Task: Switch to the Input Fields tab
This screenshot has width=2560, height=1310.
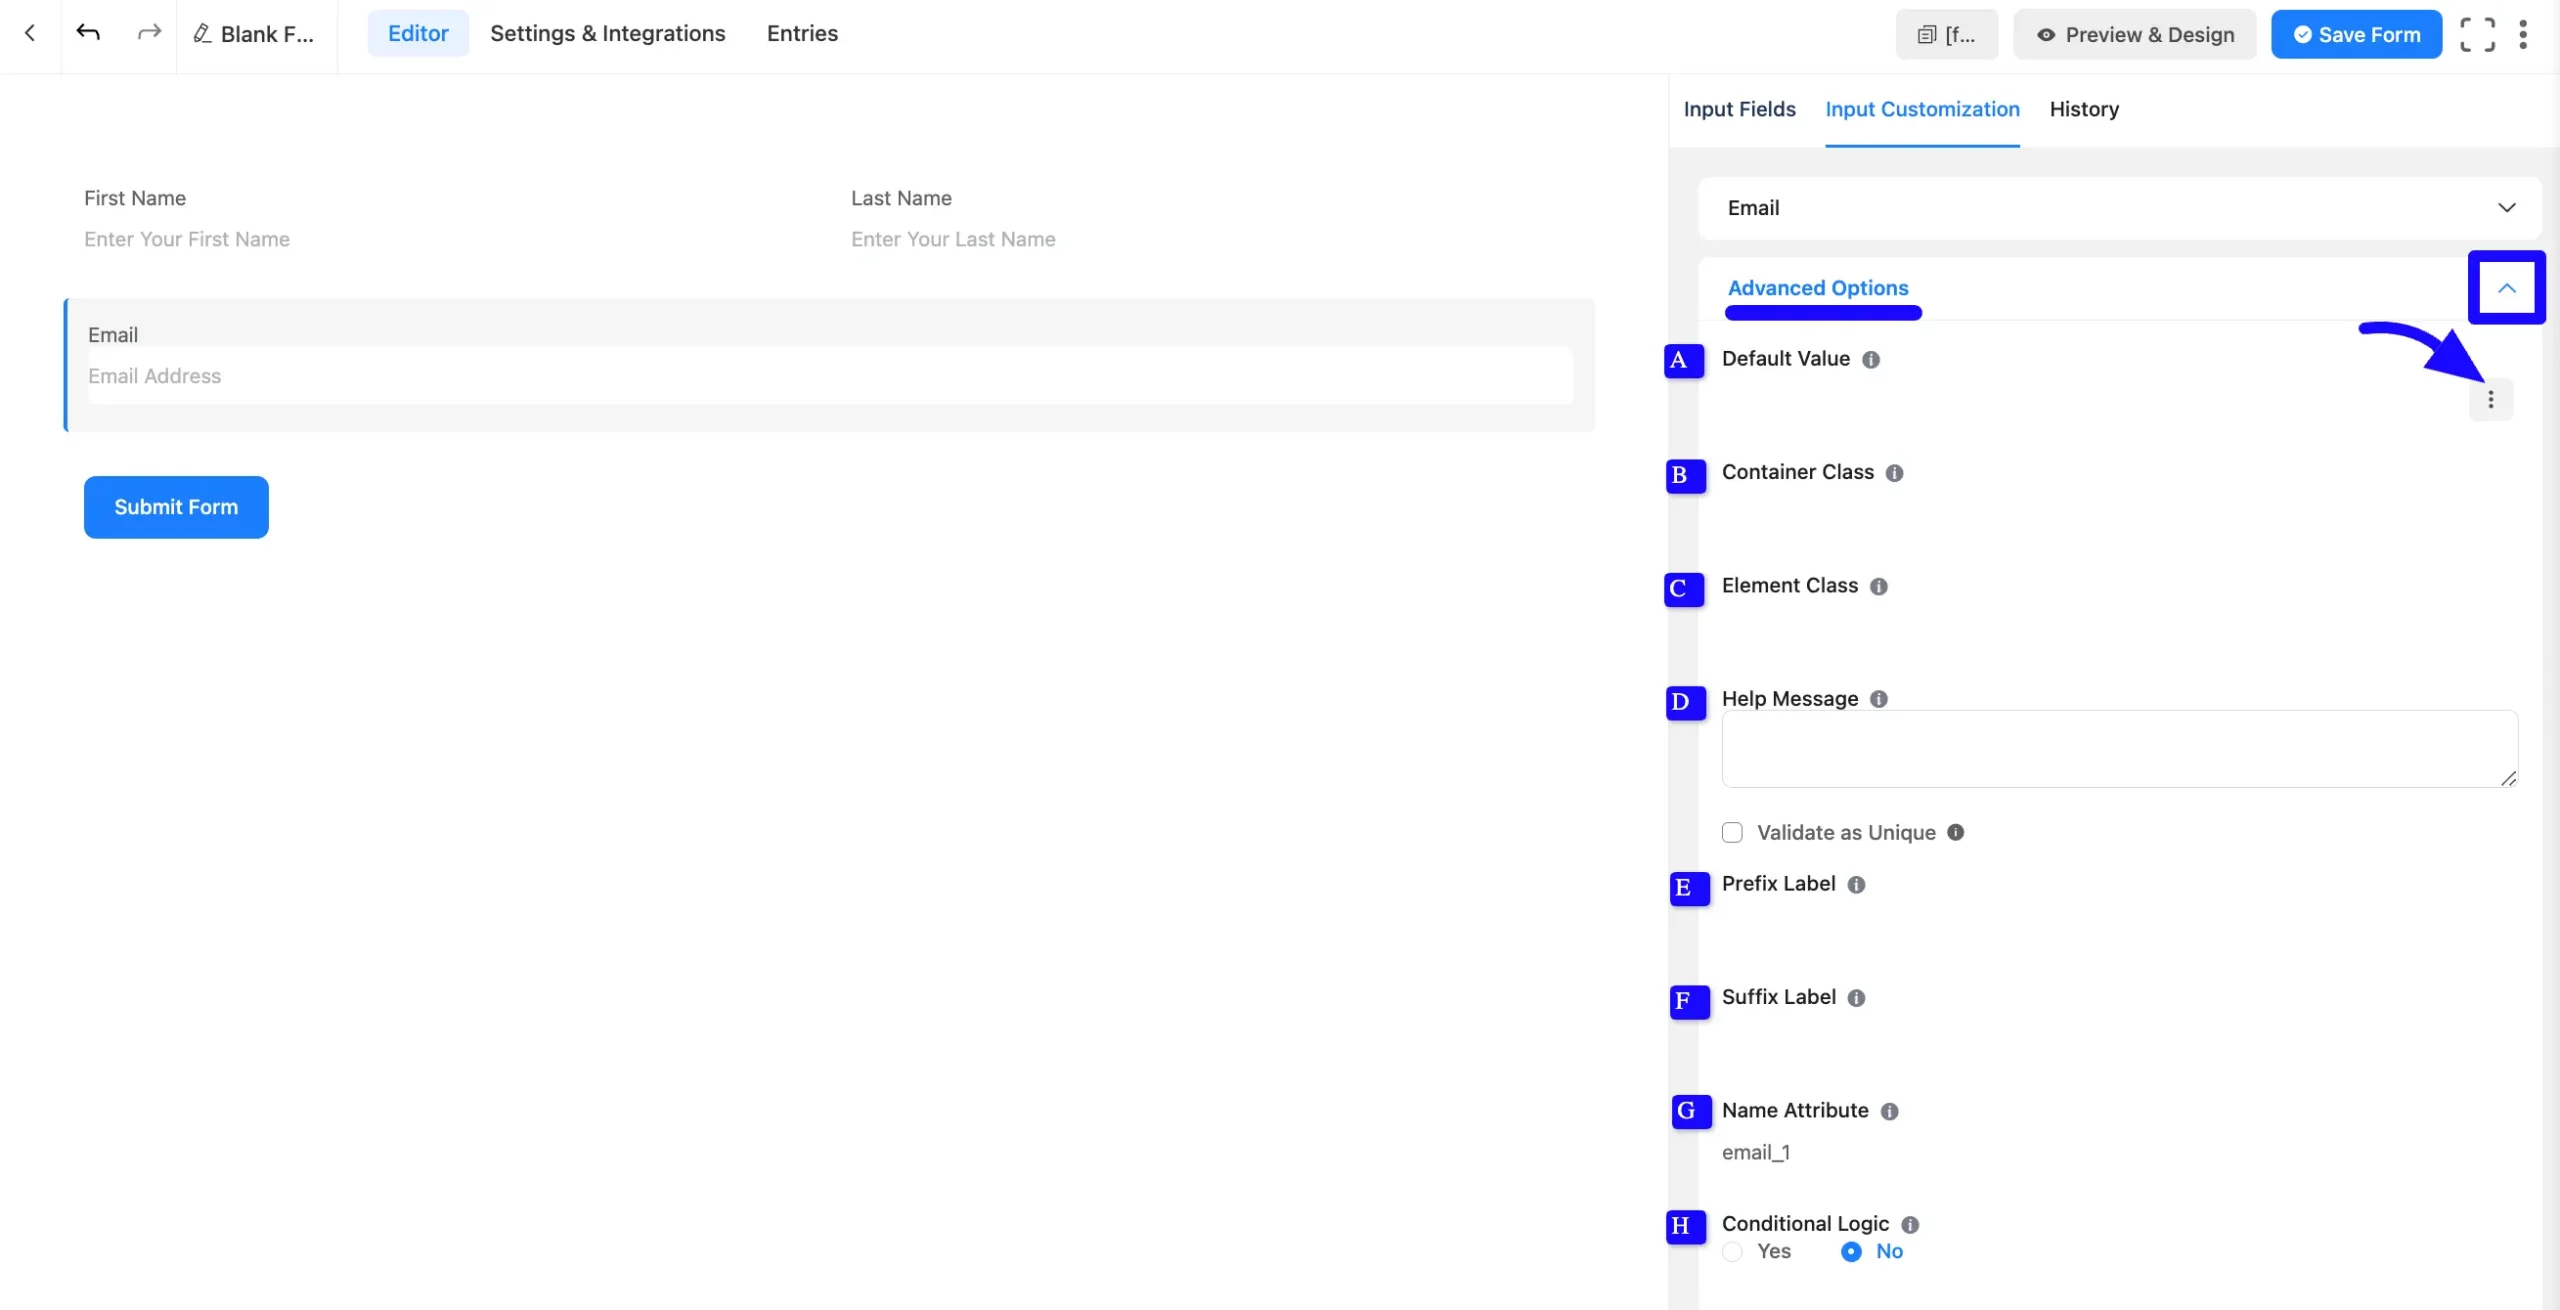Action: [1739, 109]
